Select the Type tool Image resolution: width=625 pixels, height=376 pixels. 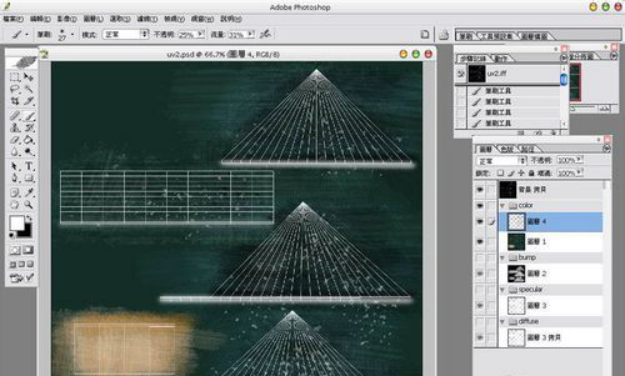click(29, 166)
